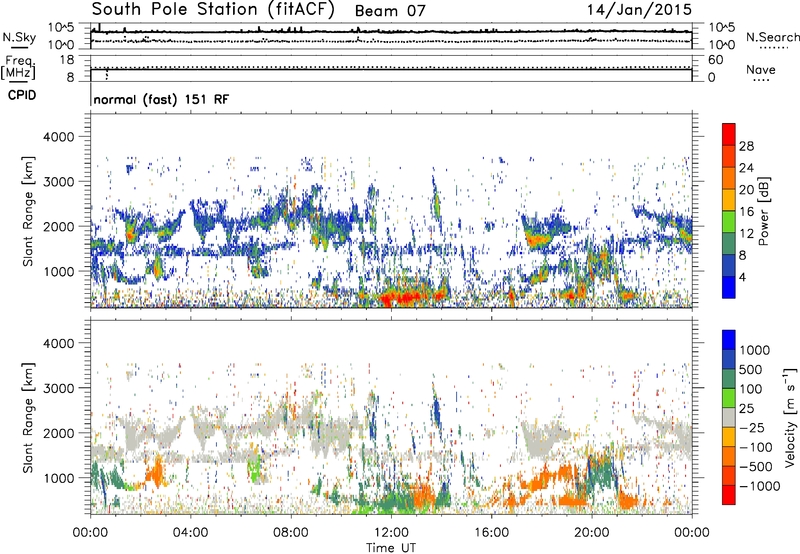Image resolution: width=800 pixels, height=554 pixels.
Task: Click the "16" value on Power scale
Action: (746, 211)
